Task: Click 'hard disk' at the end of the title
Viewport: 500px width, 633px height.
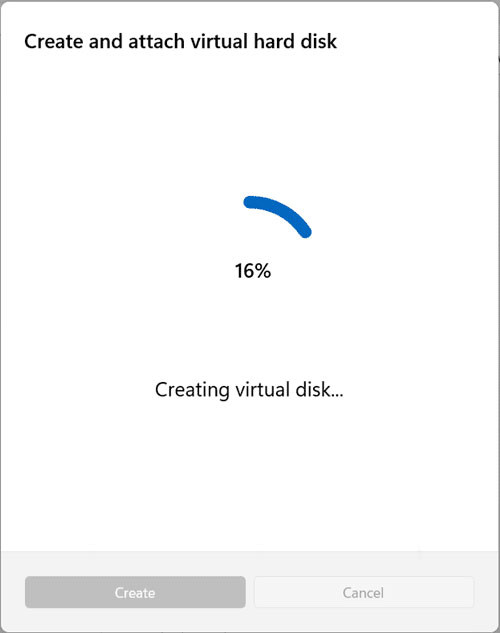Action: click(295, 41)
